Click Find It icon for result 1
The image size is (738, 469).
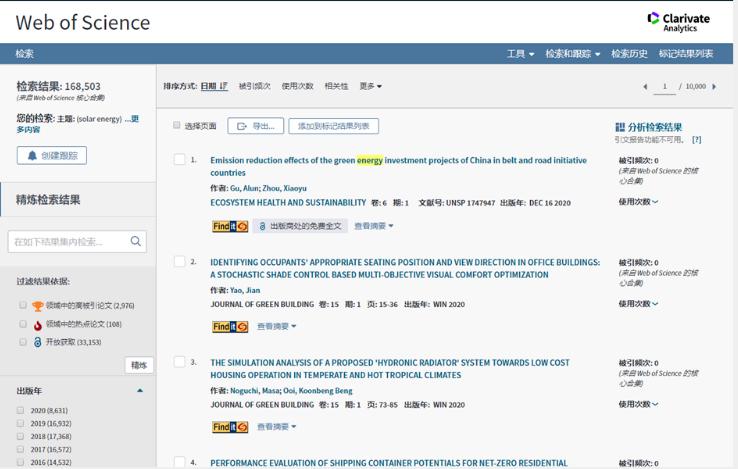[x=230, y=226]
